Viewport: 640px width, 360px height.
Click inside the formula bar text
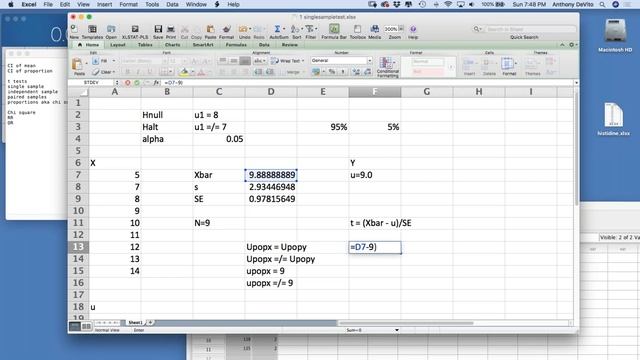173,83
